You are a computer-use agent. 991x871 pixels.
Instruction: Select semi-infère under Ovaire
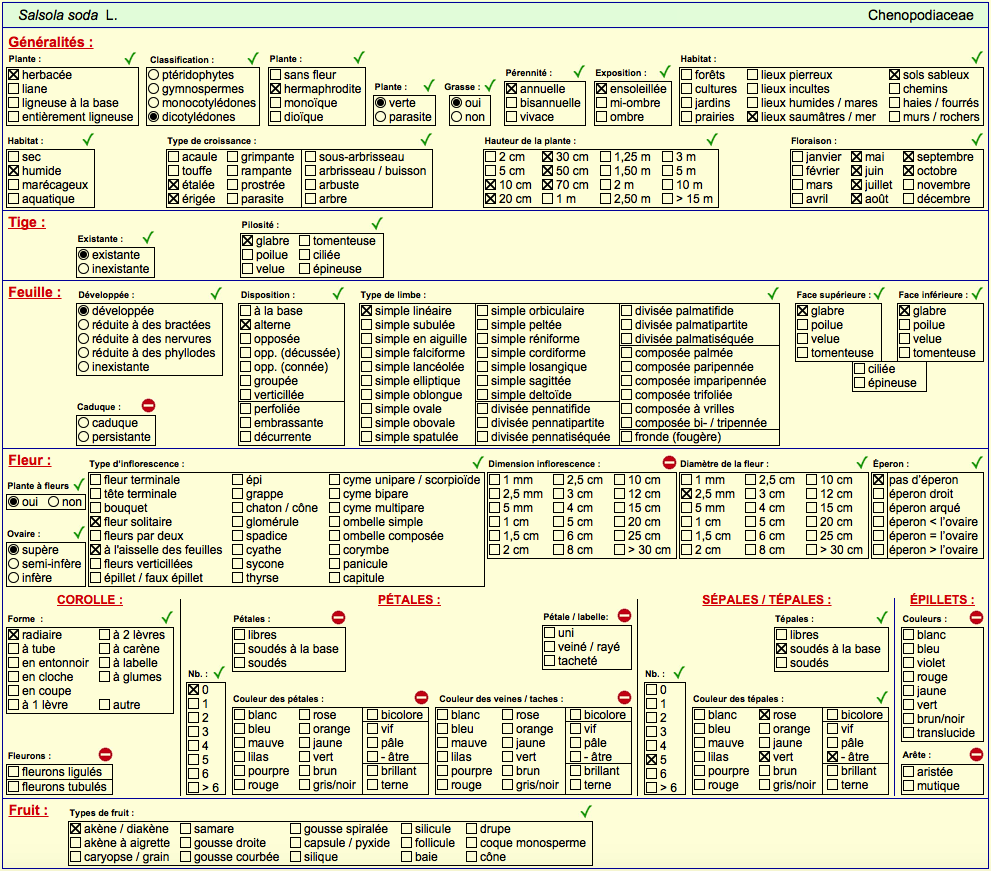pyautogui.click(x=13, y=564)
